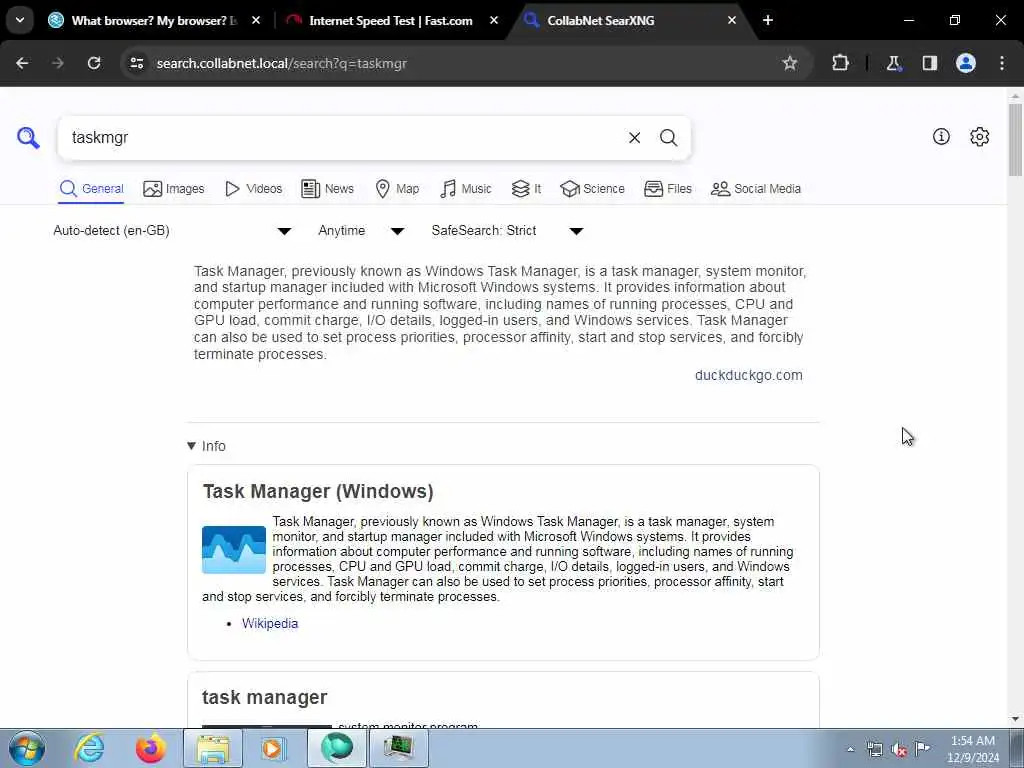
Task: Close the Fast.com tab
Action: (x=494, y=20)
